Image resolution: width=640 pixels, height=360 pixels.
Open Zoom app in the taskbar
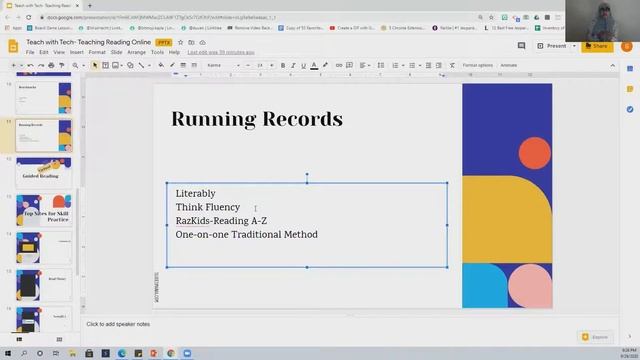click(187, 353)
